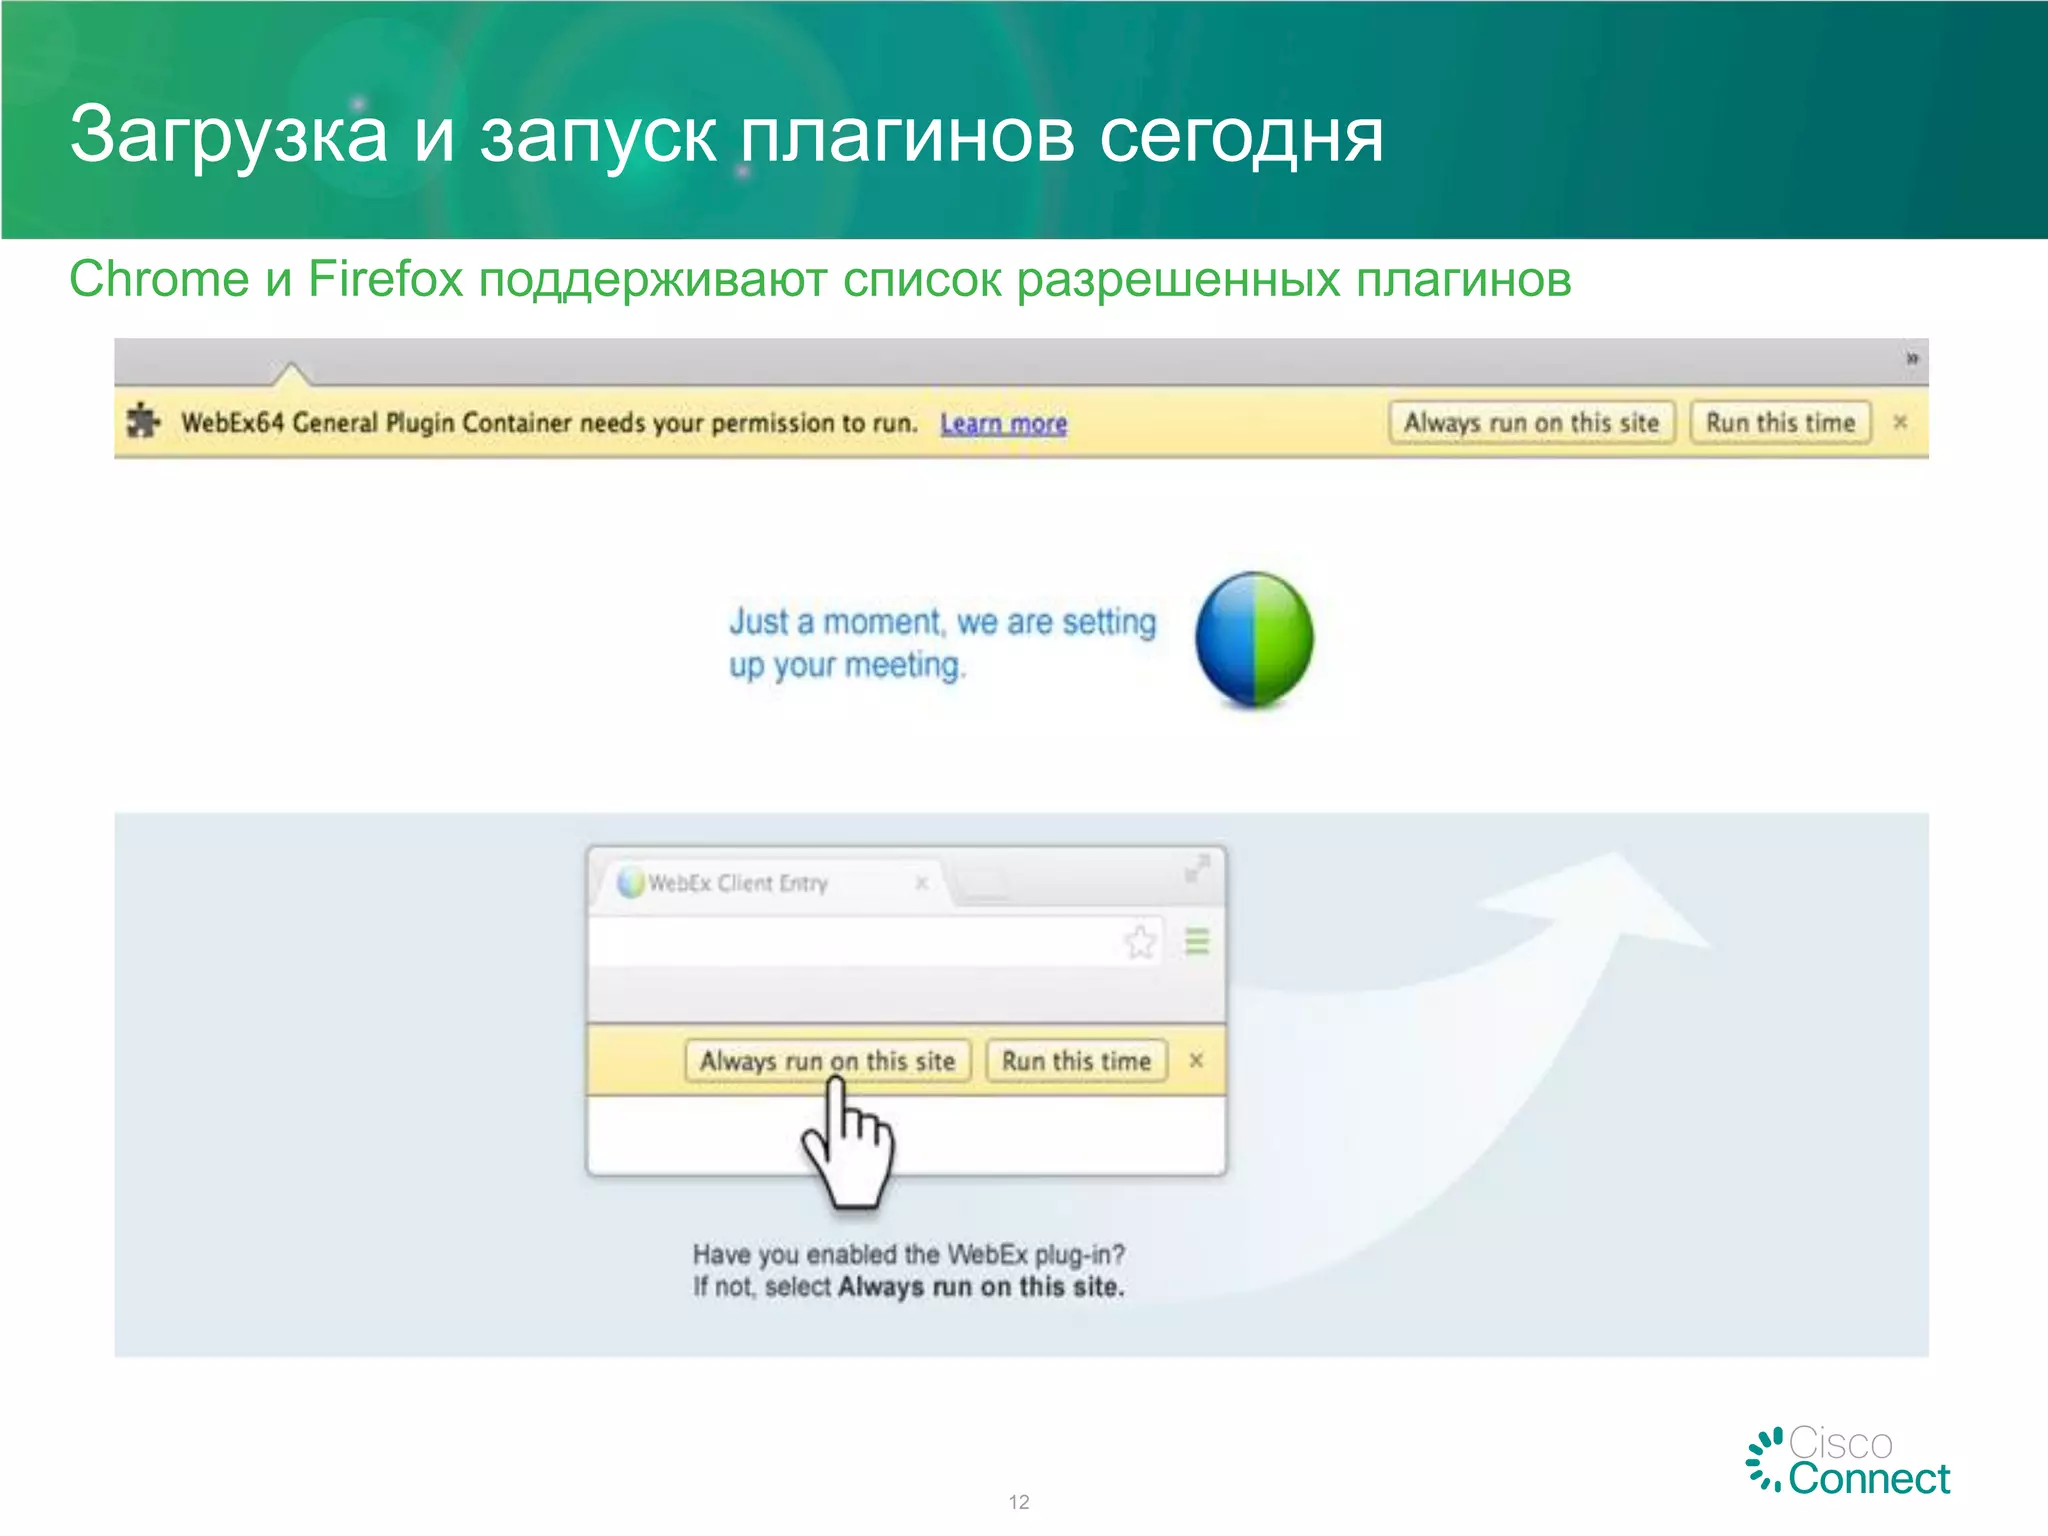Close the illustrated yellow infobar
The height and width of the screenshot is (1536, 2048).
[x=1196, y=1060]
